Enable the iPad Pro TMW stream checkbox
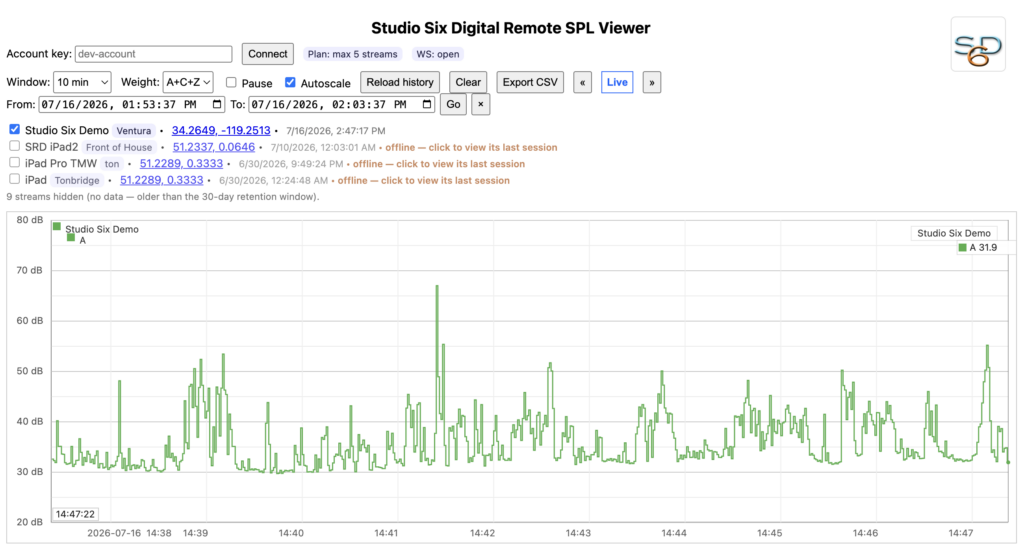Image resolution: width=1024 pixels, height=558 pixels. coord(14,163)
